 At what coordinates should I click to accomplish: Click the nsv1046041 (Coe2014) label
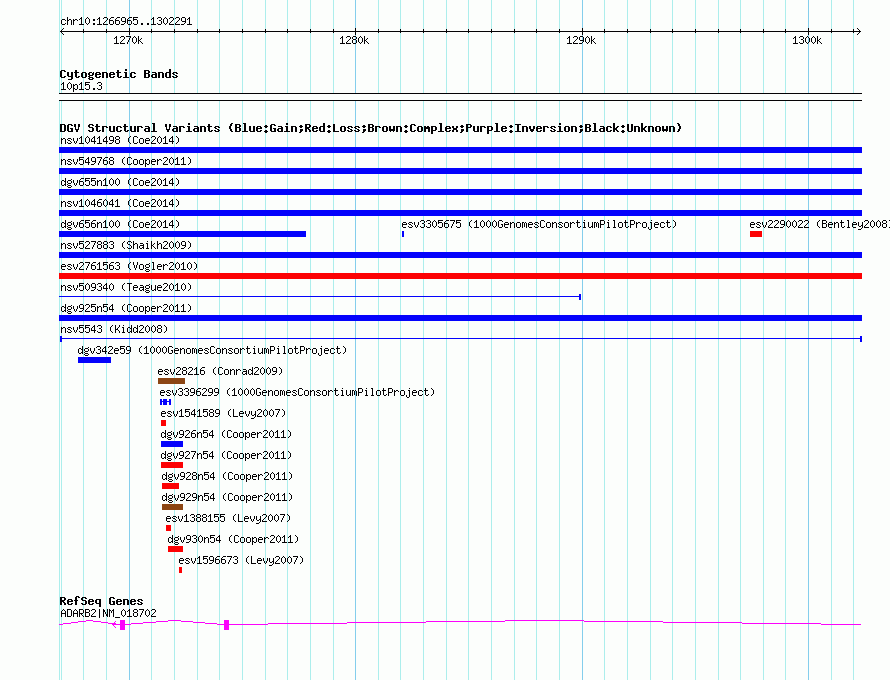point(120,203)
